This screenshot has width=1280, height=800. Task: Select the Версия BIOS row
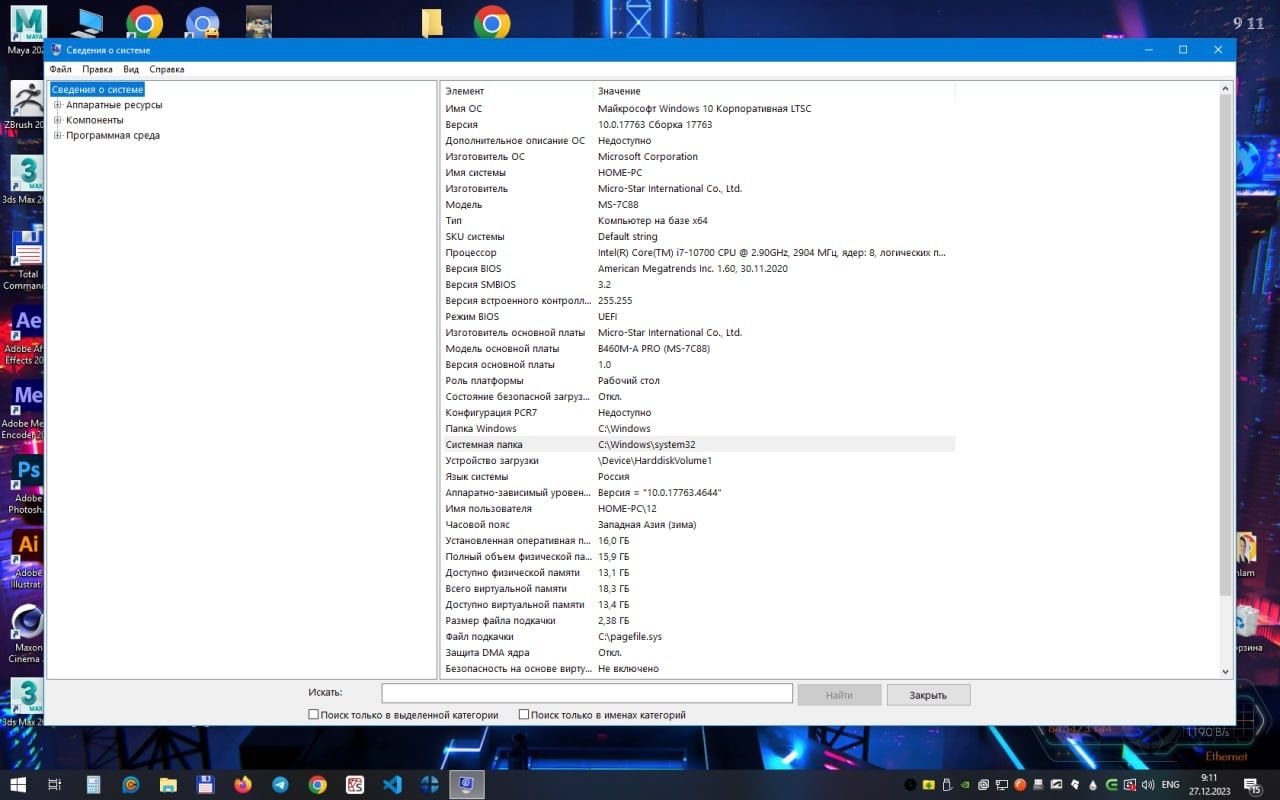click(698, 268)
